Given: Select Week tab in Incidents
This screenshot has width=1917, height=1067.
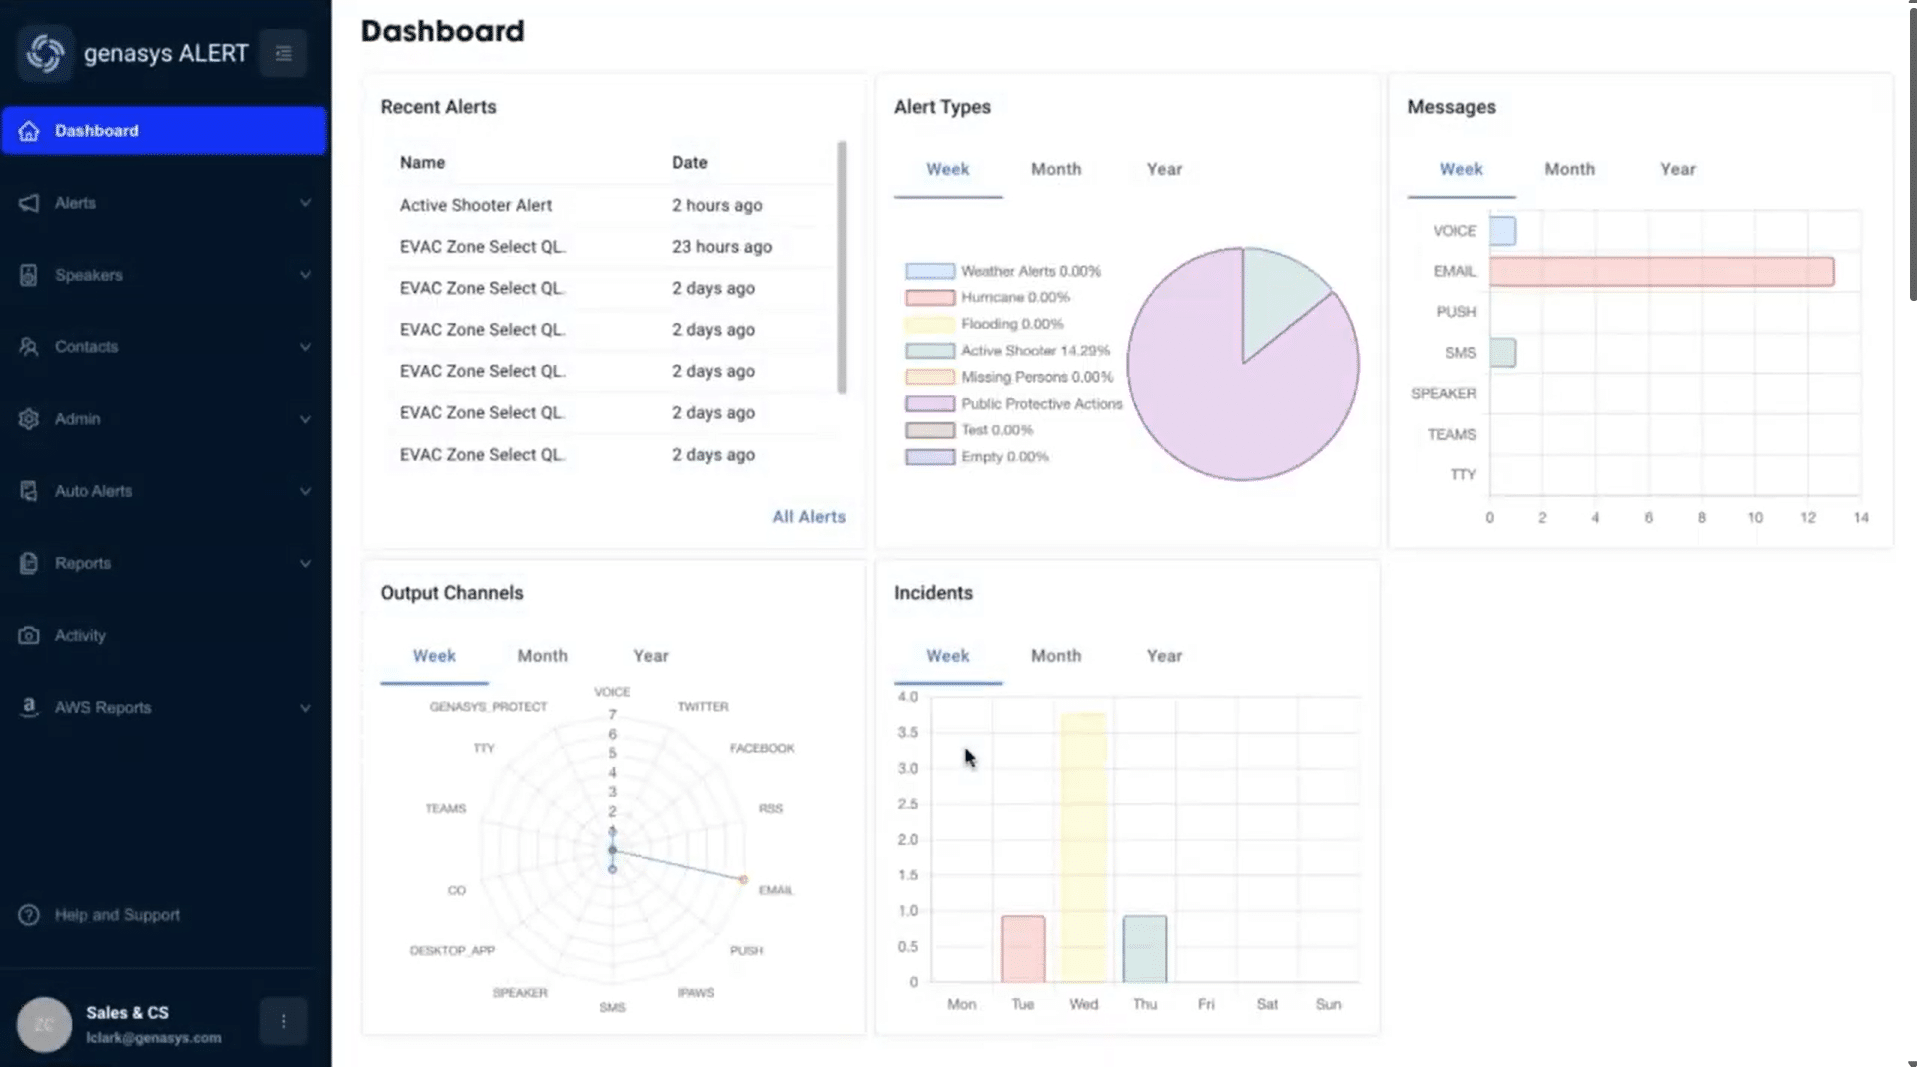Looking at the screenshot, I should pyautogui.click(x=947, y=656).
